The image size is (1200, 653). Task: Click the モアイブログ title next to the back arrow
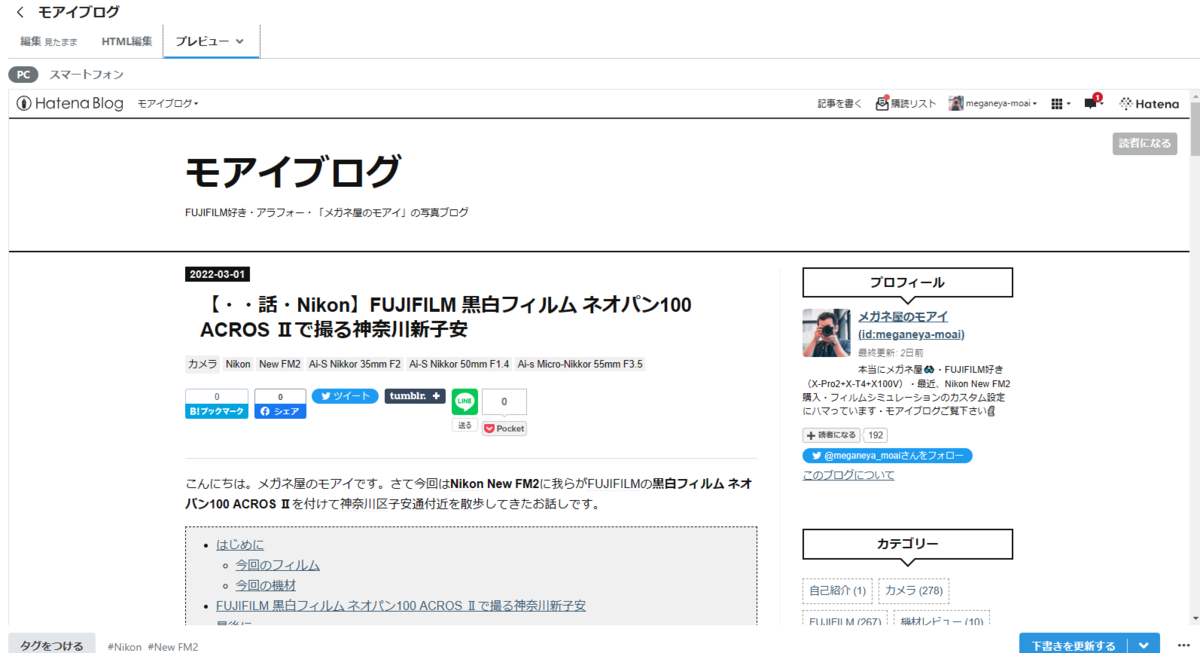[79, 12]
